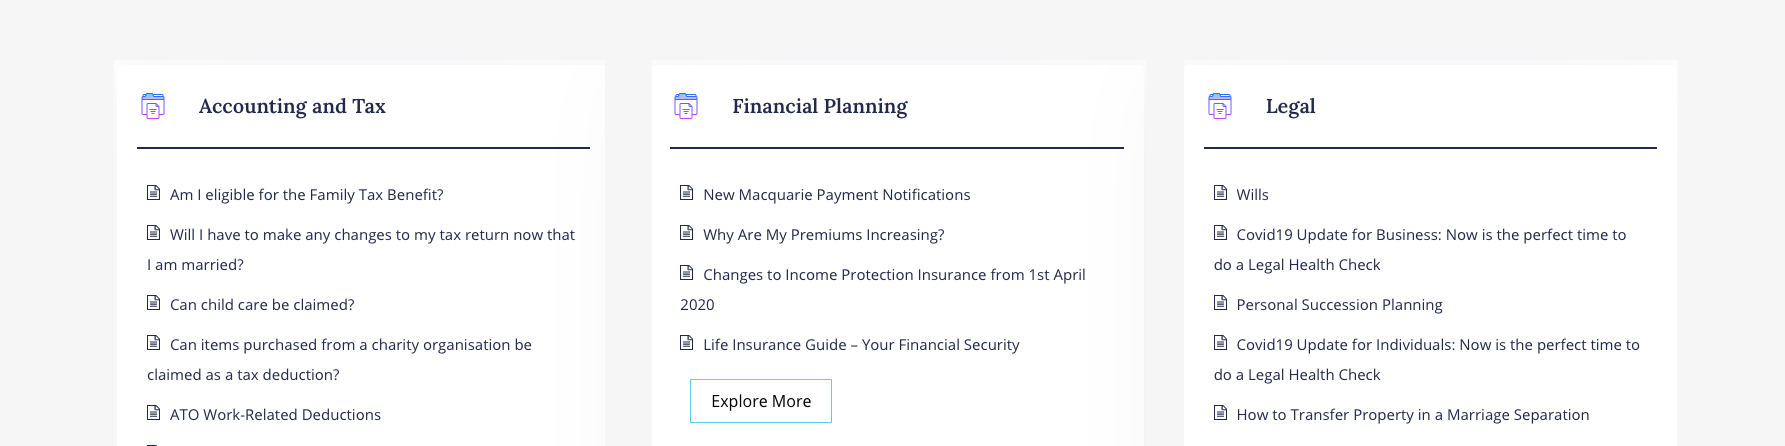Open the tax return changes when married question
Viewport: 1785px width, 446px height.
coord(372,235)
